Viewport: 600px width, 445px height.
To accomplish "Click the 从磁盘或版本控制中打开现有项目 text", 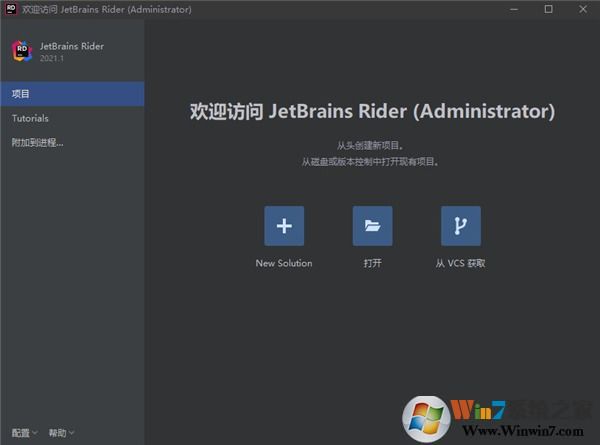I will [370, 162].
